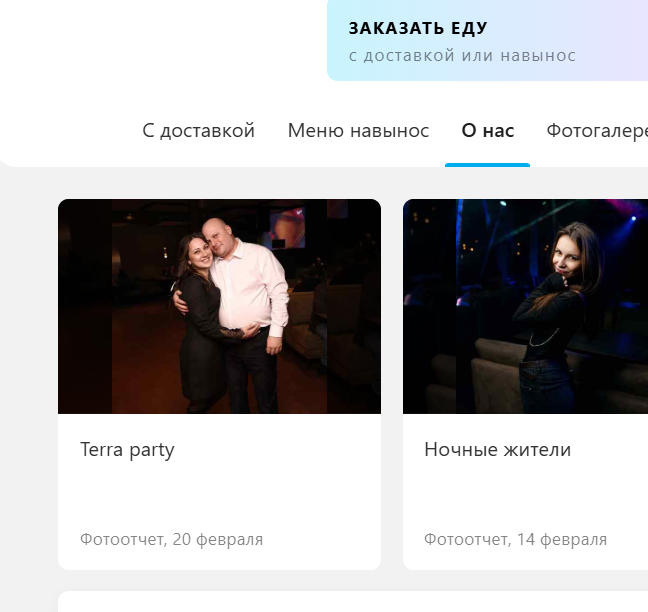Click the partially visible card at bottom

pyautogui.click(x=353, y=601)
